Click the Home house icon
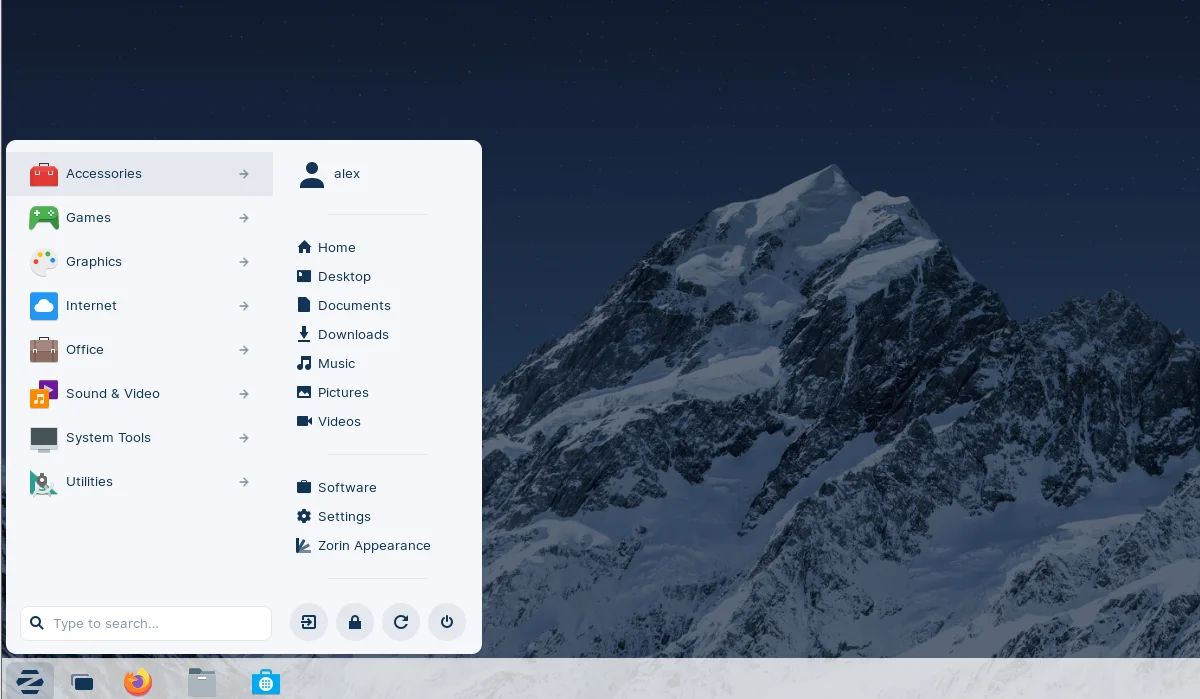The height and width of the screenshot is (699, 1200). [304, 247]
